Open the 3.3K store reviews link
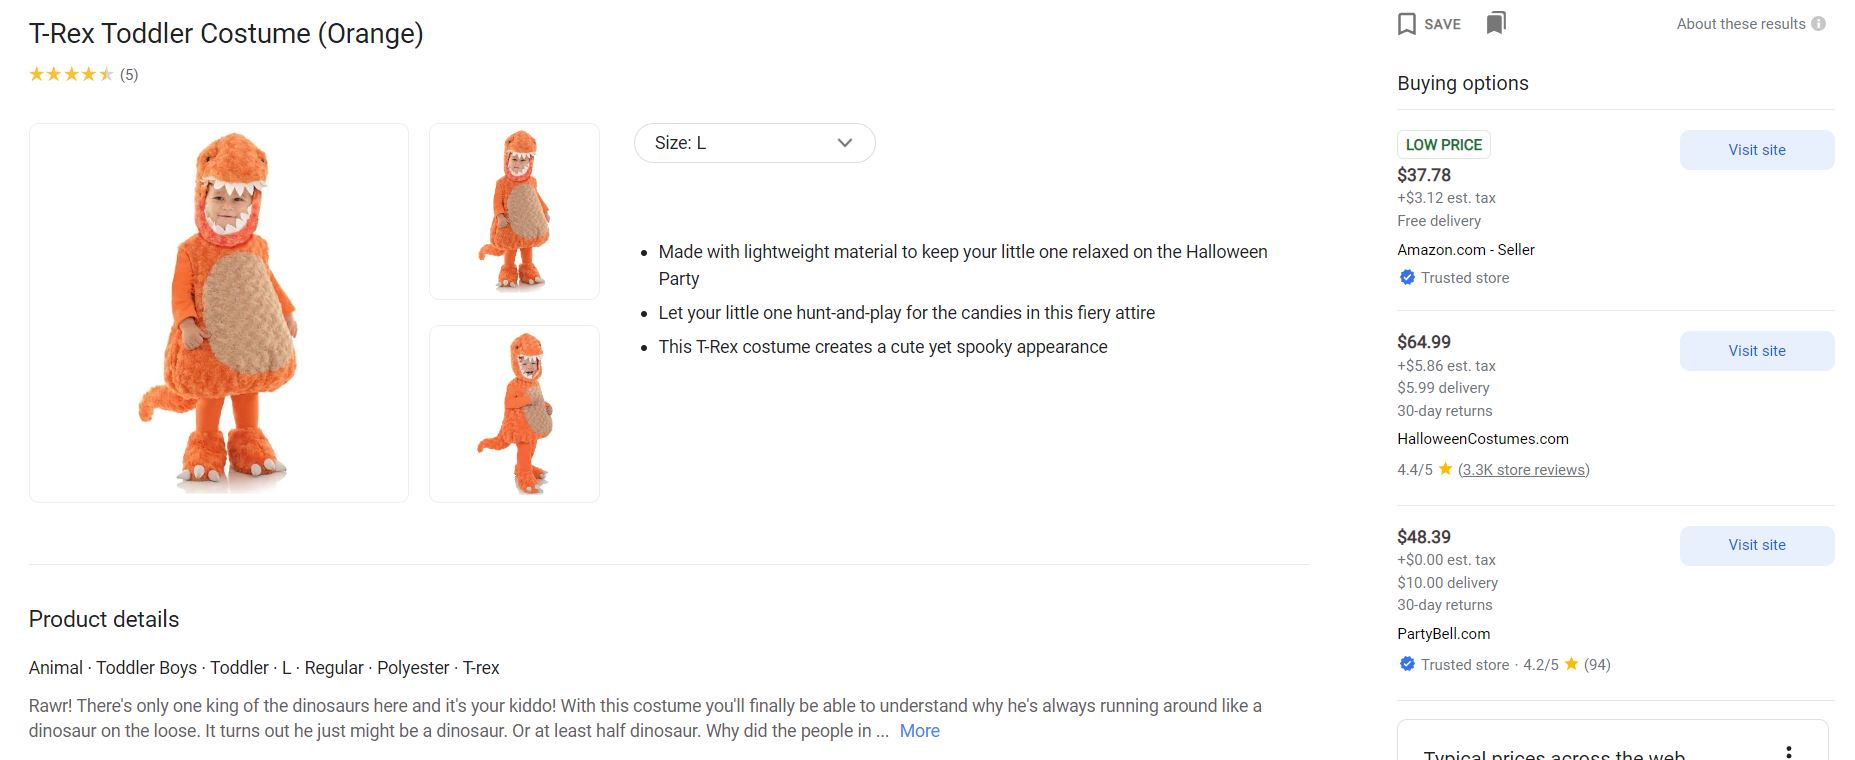This screenshot has height=760, width=1855. (x=1523, y=470)
